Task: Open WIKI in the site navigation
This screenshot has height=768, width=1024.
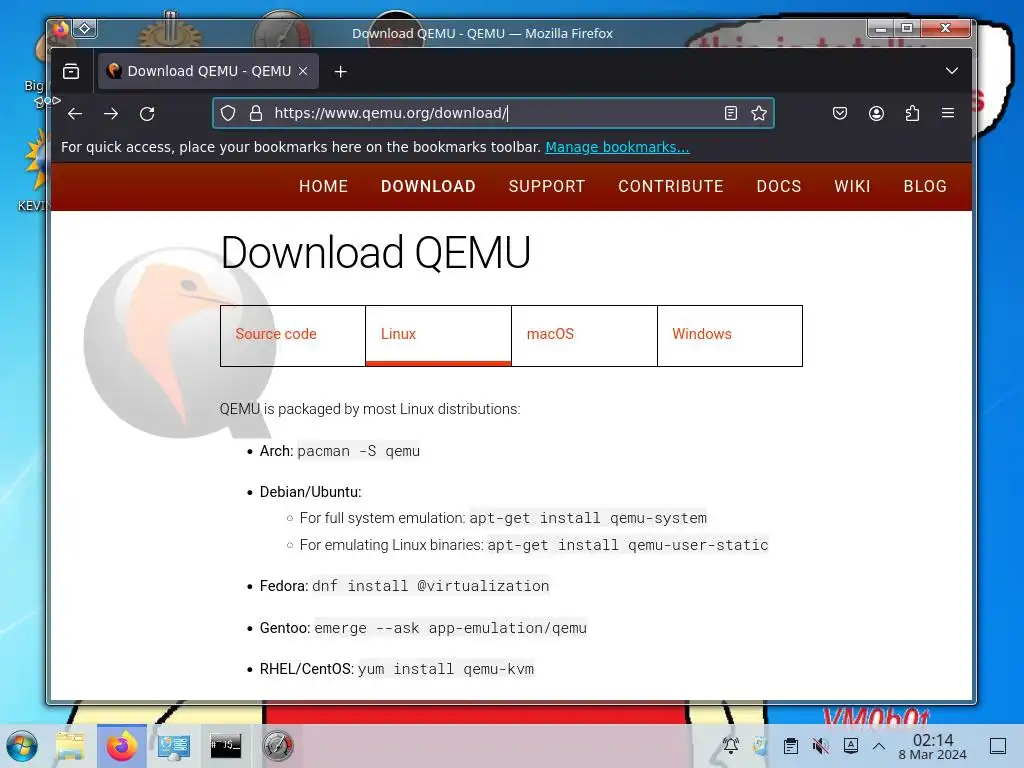Action: click(852, 186)
